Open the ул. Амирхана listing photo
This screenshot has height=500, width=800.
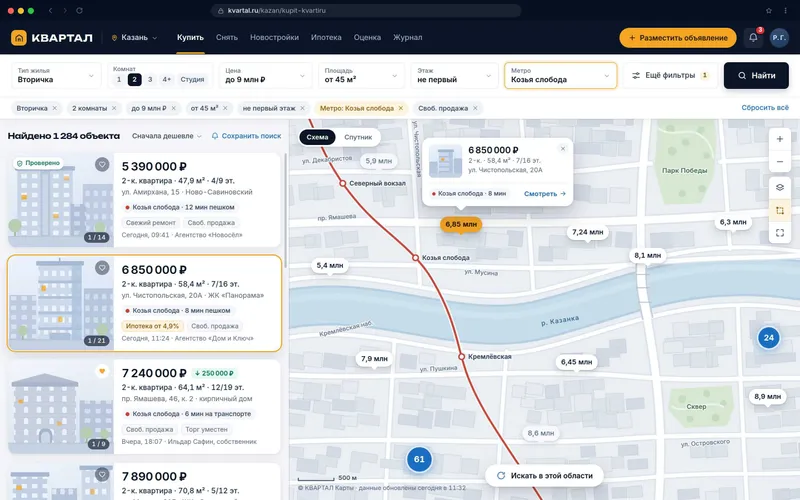click(x=60, y=200)
